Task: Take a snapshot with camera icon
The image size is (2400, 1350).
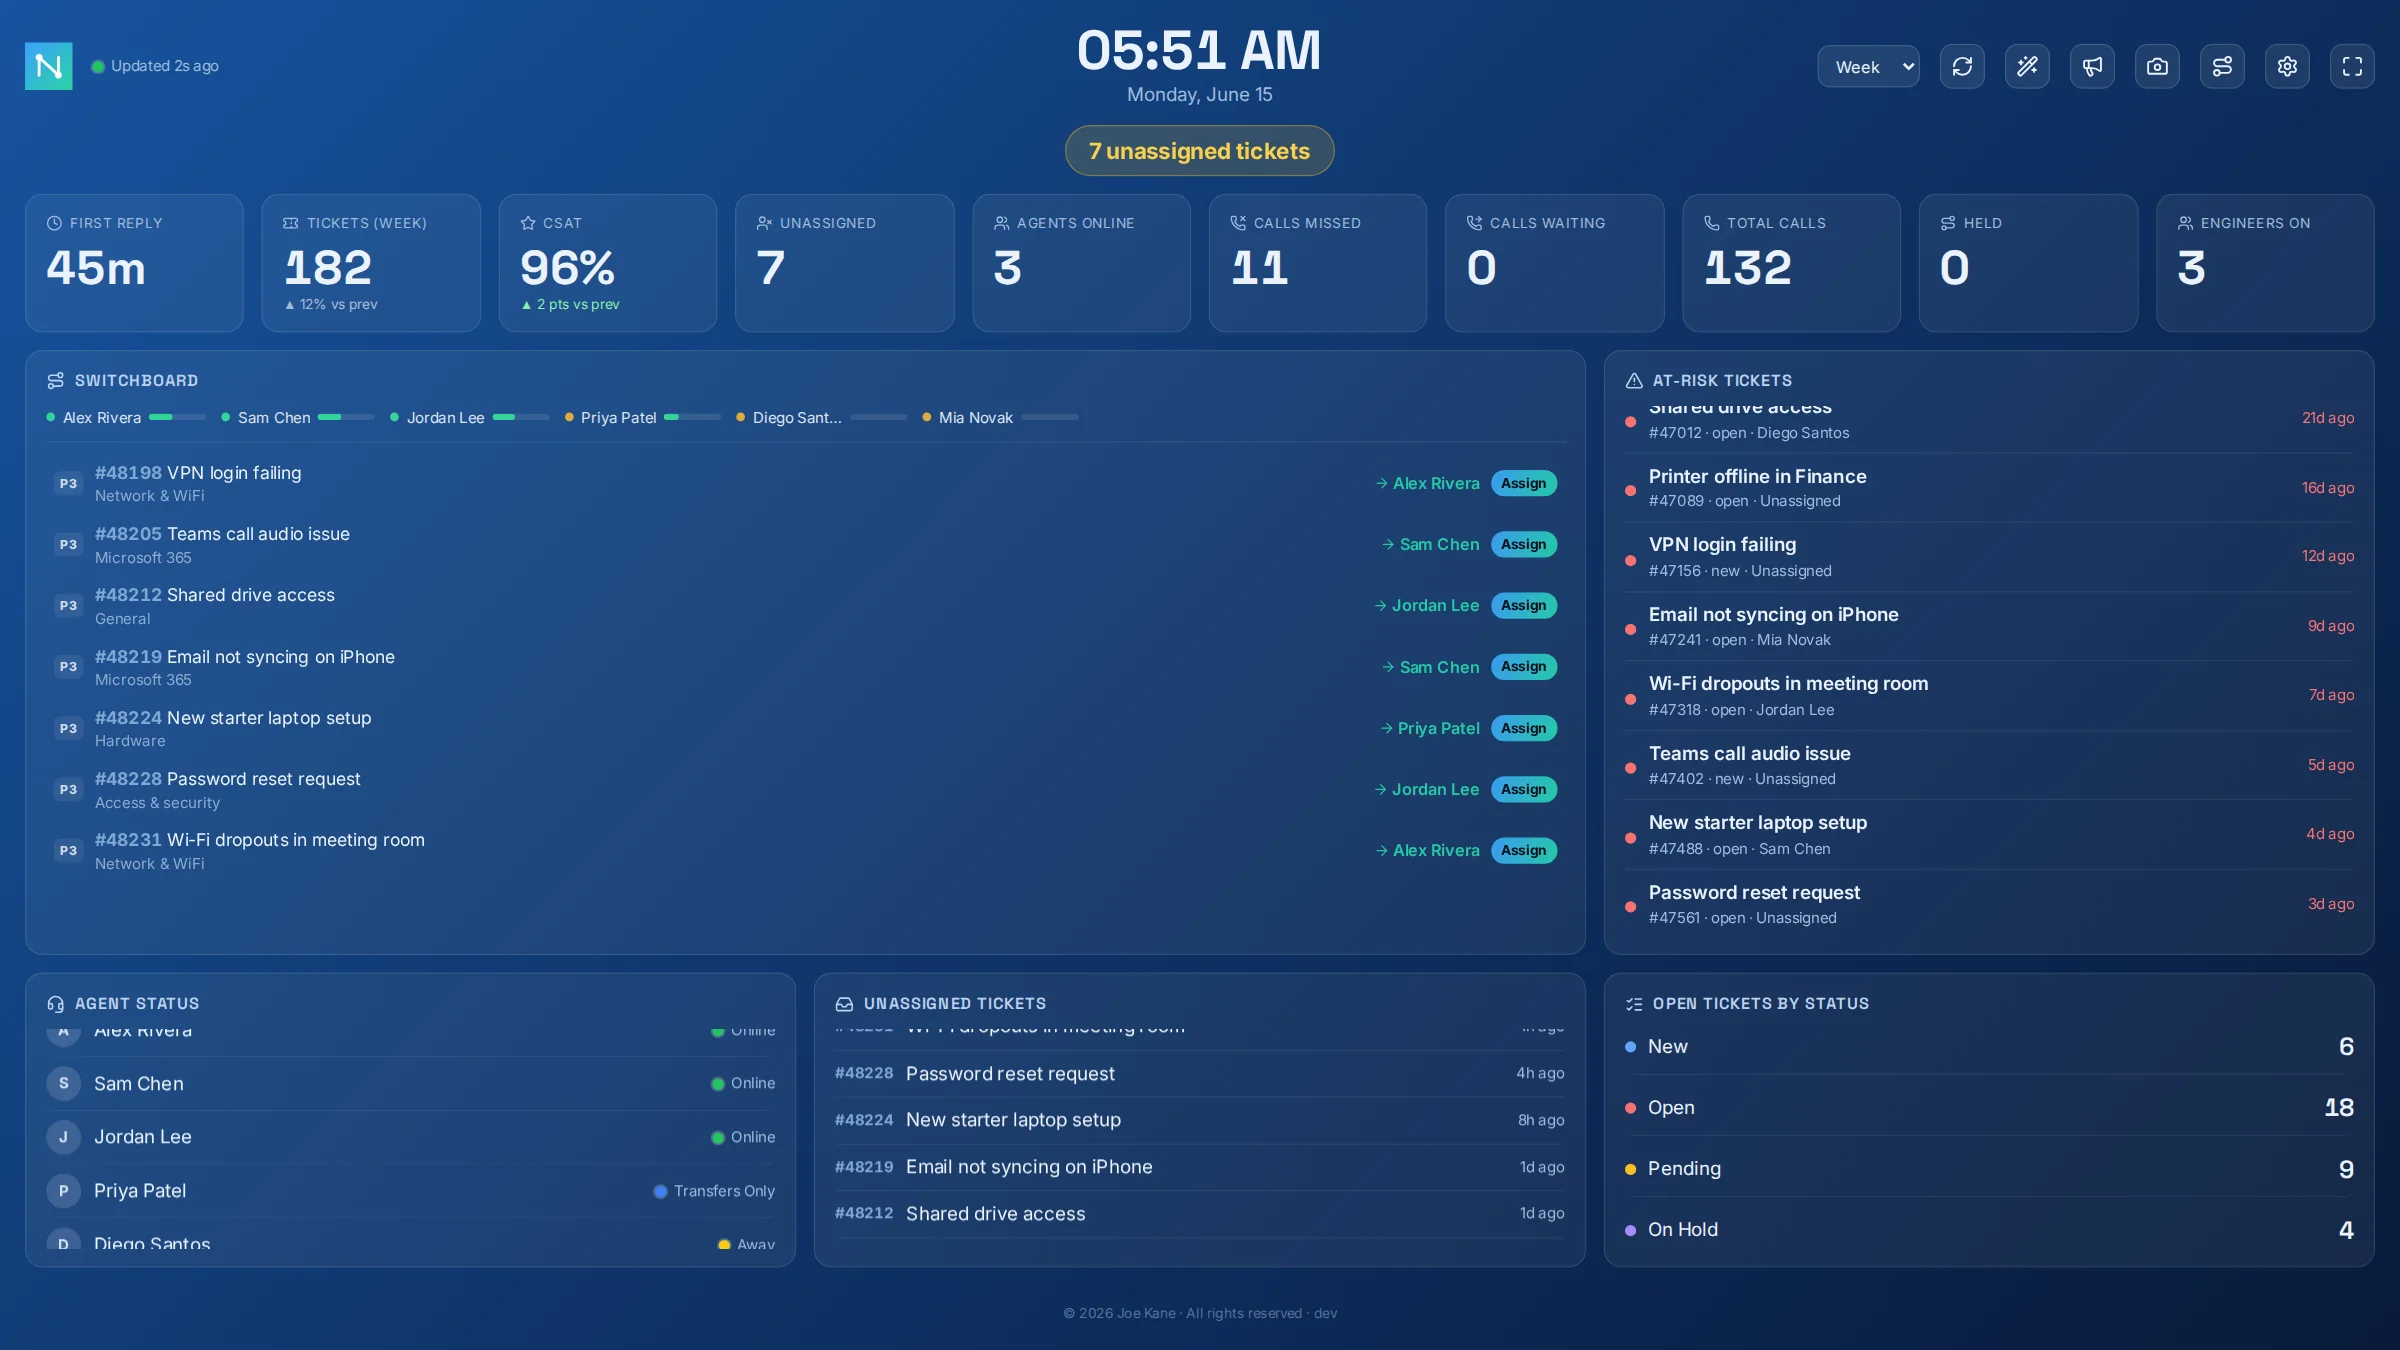Action: click(x=2157, y=66)
